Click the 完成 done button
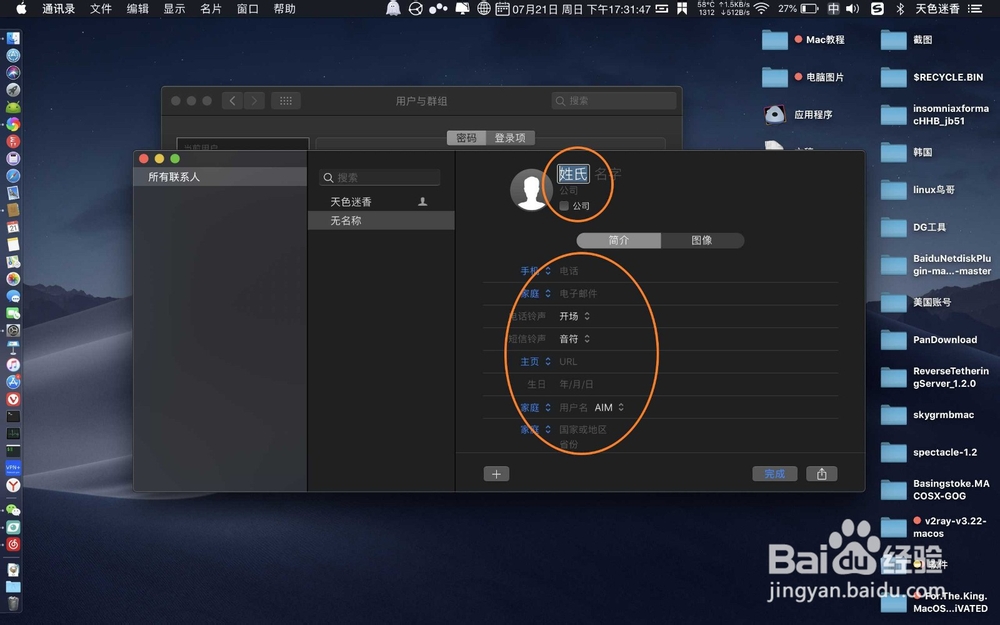Screen dimensions: 1000x625 click(774, 474)
